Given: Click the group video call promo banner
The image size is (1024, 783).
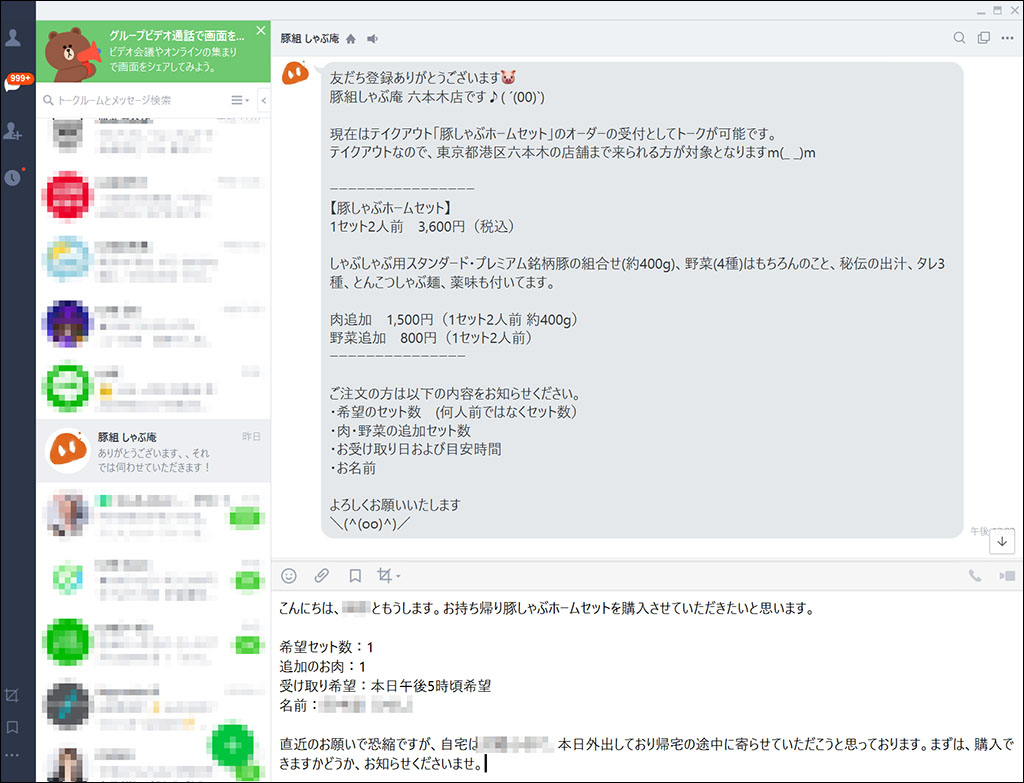Looking at the screenshot, I should pyautogui.click(x=153, y=52).
